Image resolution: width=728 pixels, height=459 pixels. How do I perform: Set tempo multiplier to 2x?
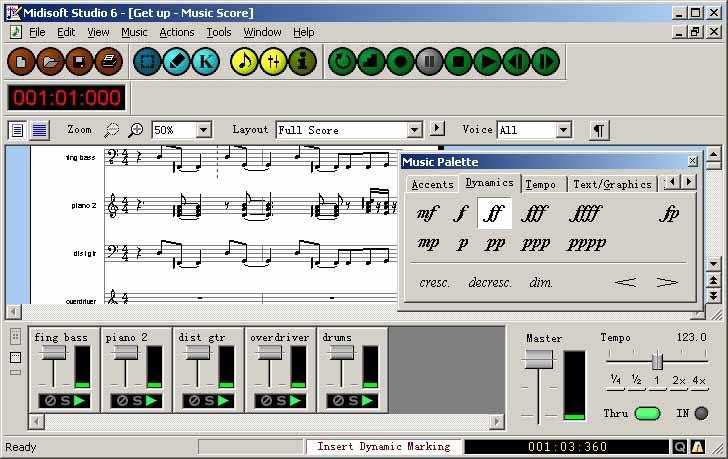pyautogui.click(x=679, y=382)
